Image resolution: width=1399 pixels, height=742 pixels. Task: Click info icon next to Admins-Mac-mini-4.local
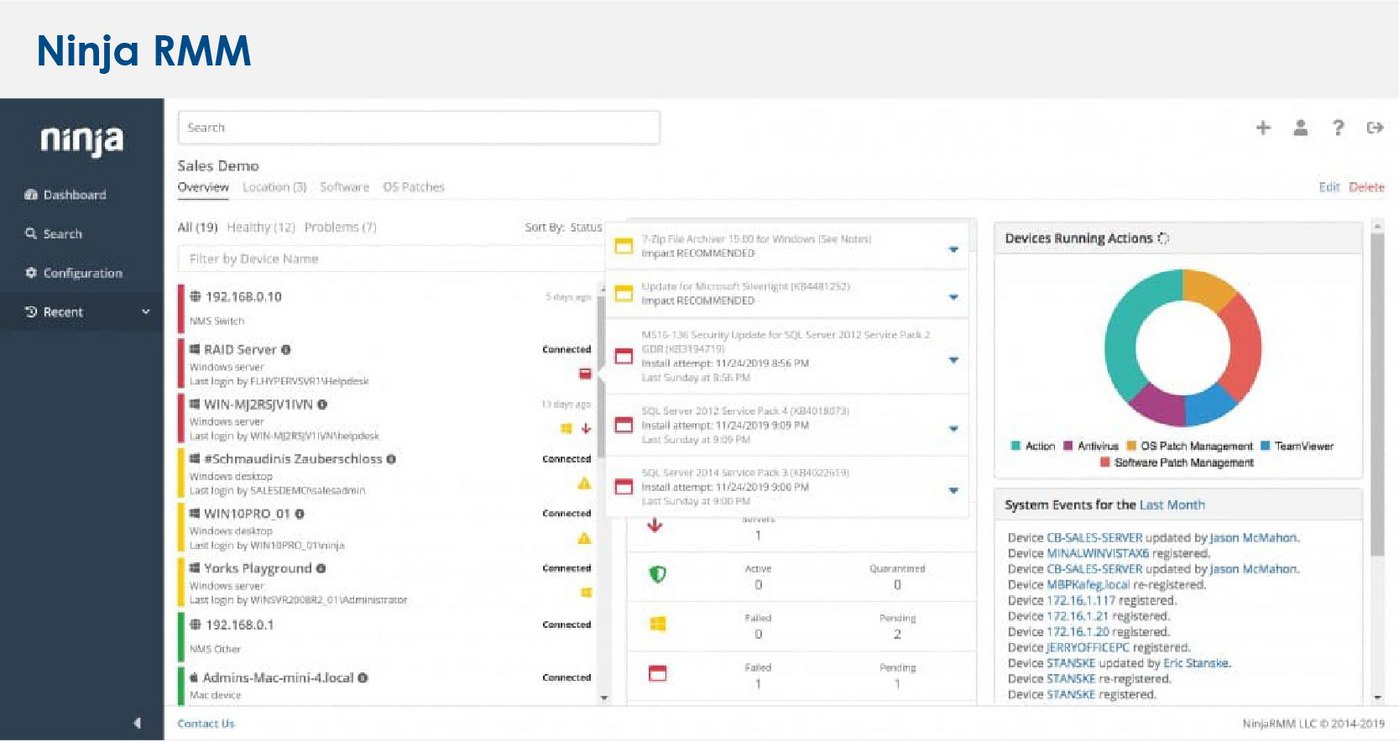click(363, 678)
